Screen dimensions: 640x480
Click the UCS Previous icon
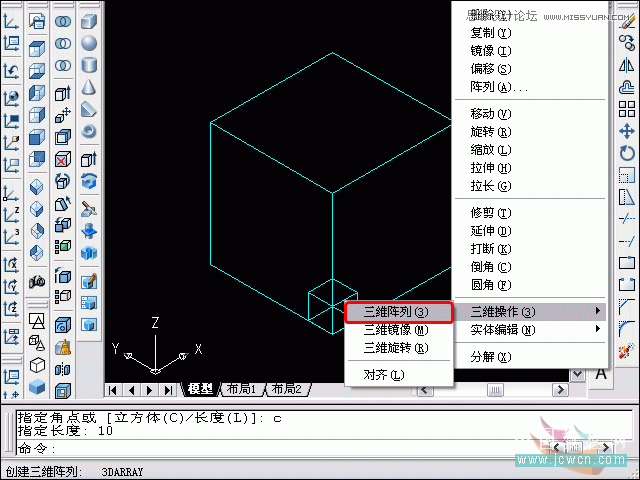pos(11,71)
